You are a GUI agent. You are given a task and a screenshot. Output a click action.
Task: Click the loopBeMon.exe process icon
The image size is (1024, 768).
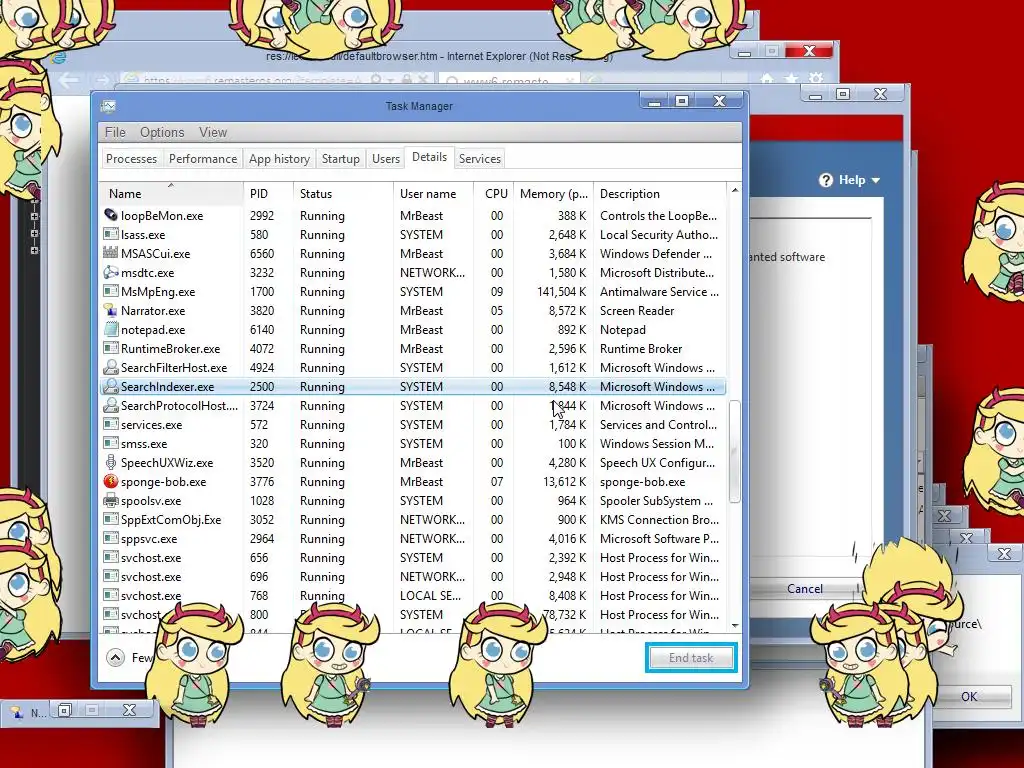click(111, 215)
